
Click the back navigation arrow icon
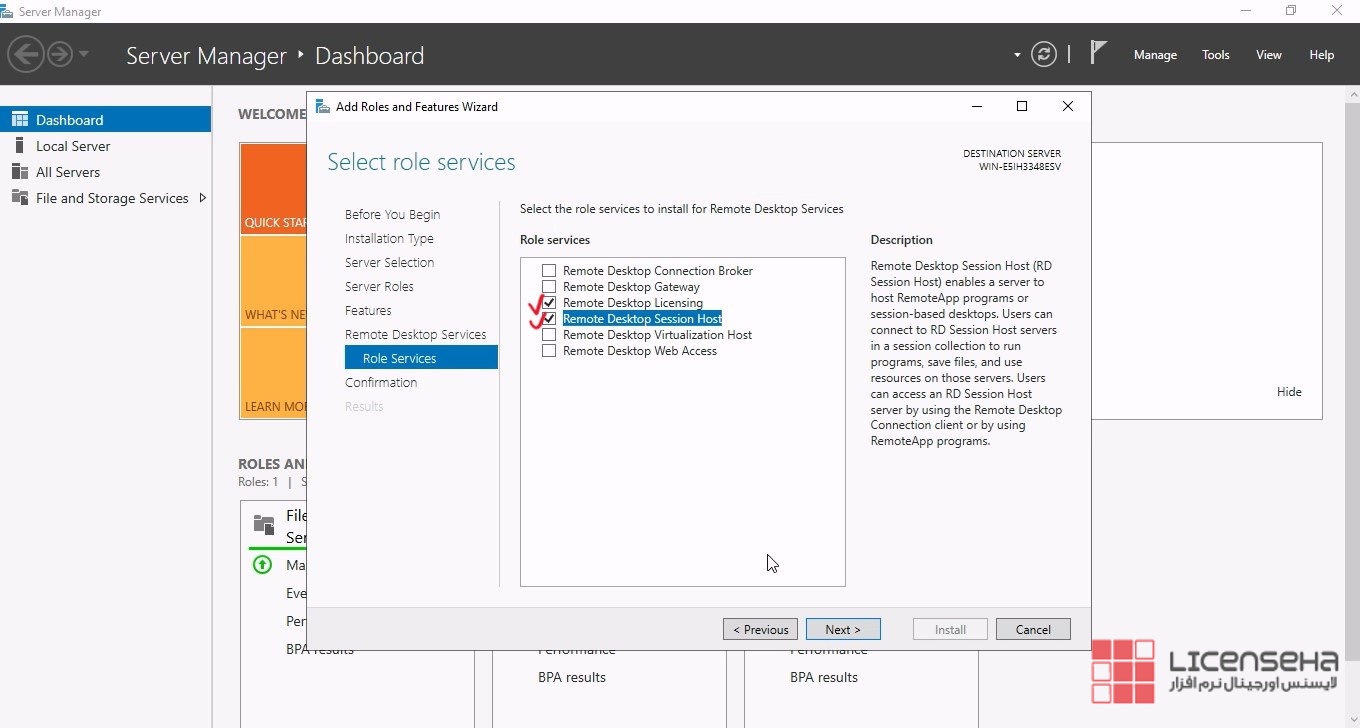point(26,54)
